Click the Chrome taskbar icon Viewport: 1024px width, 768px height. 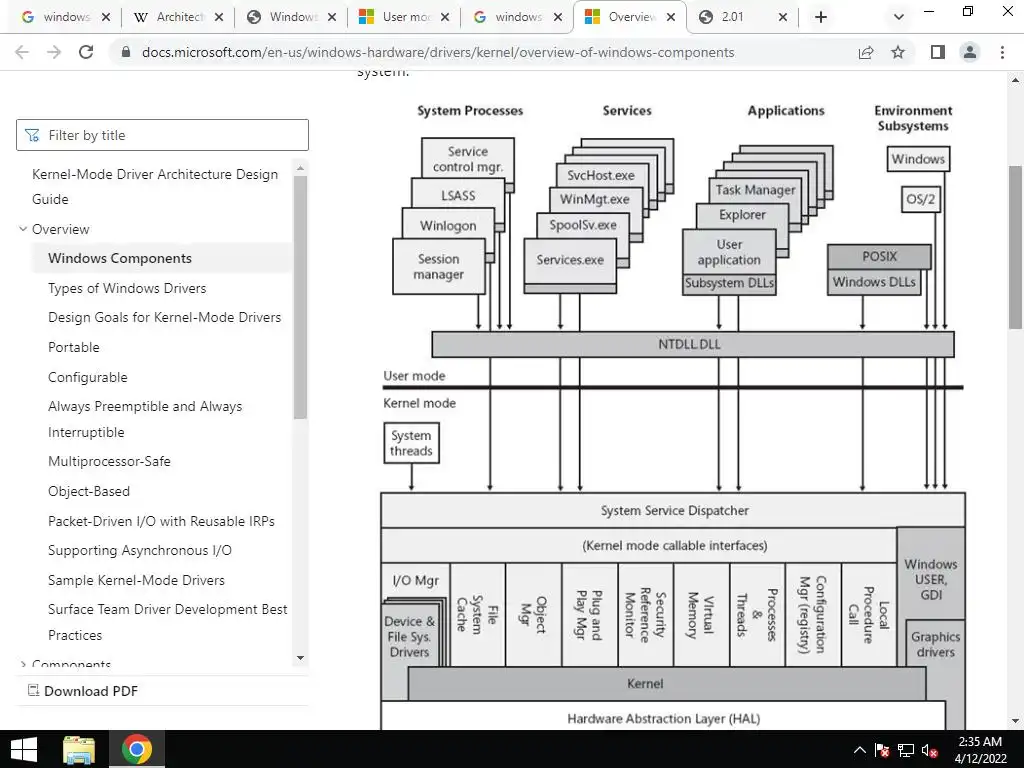click(x=136, y=749)
